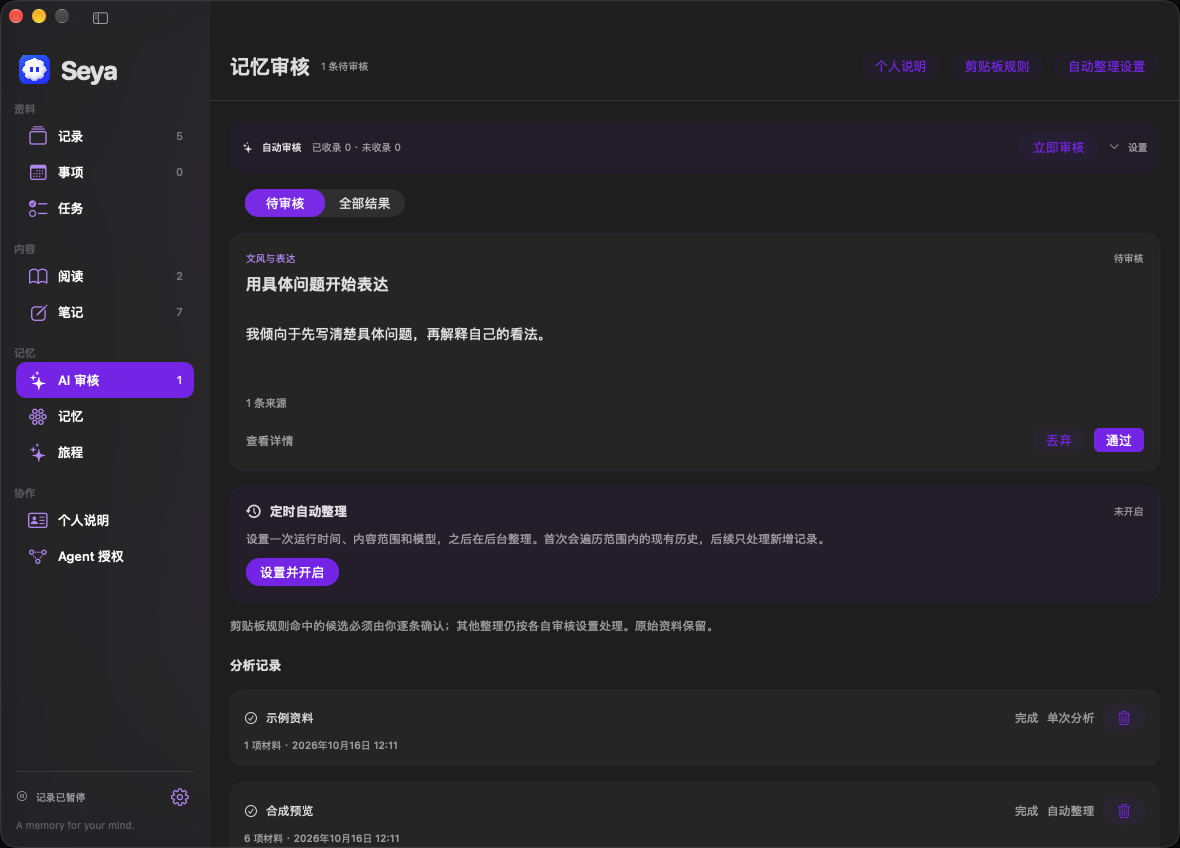Click the 阅读 open-book icon in sidebar
This screenshot has height=848, width=1180.
click(38, 276)
